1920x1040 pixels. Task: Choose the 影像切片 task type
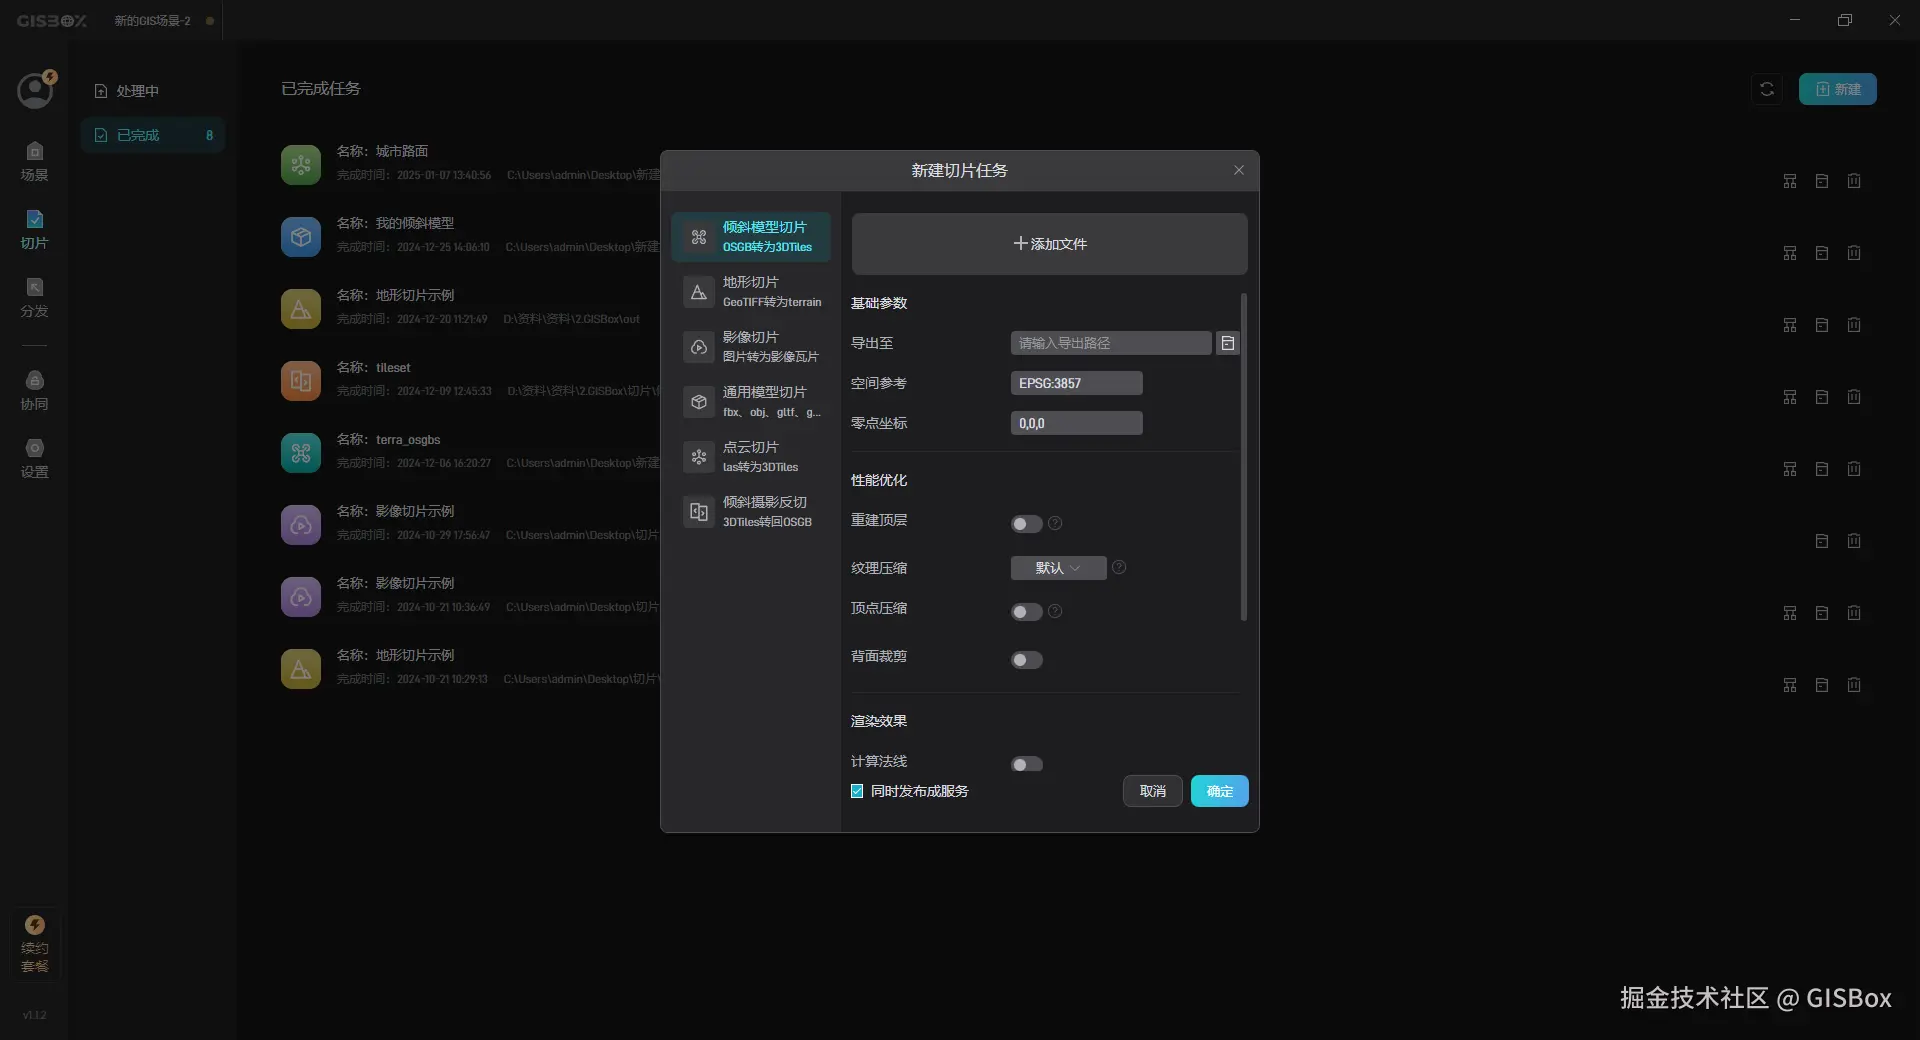751,347
